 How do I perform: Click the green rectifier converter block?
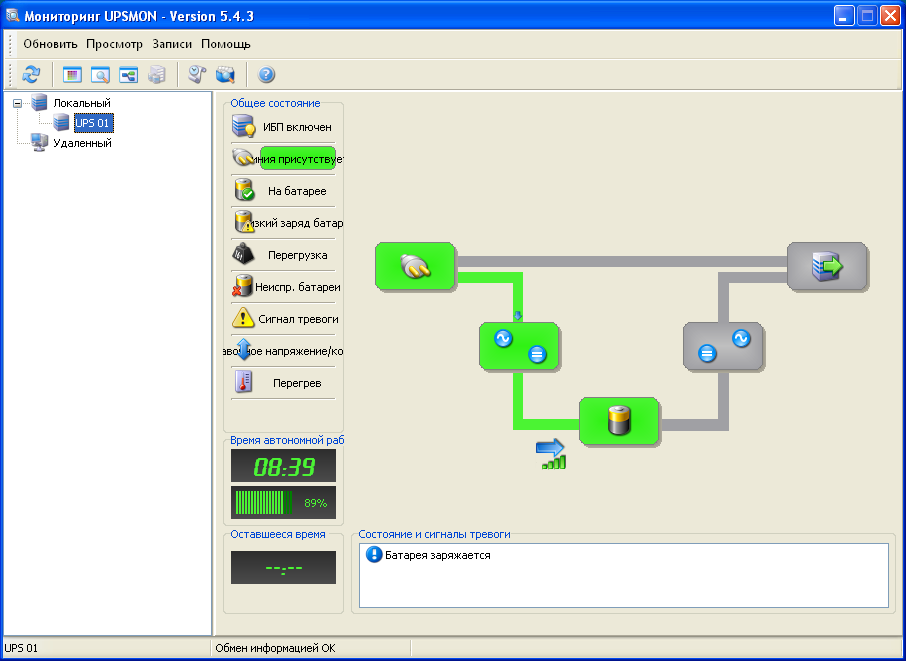518,345
